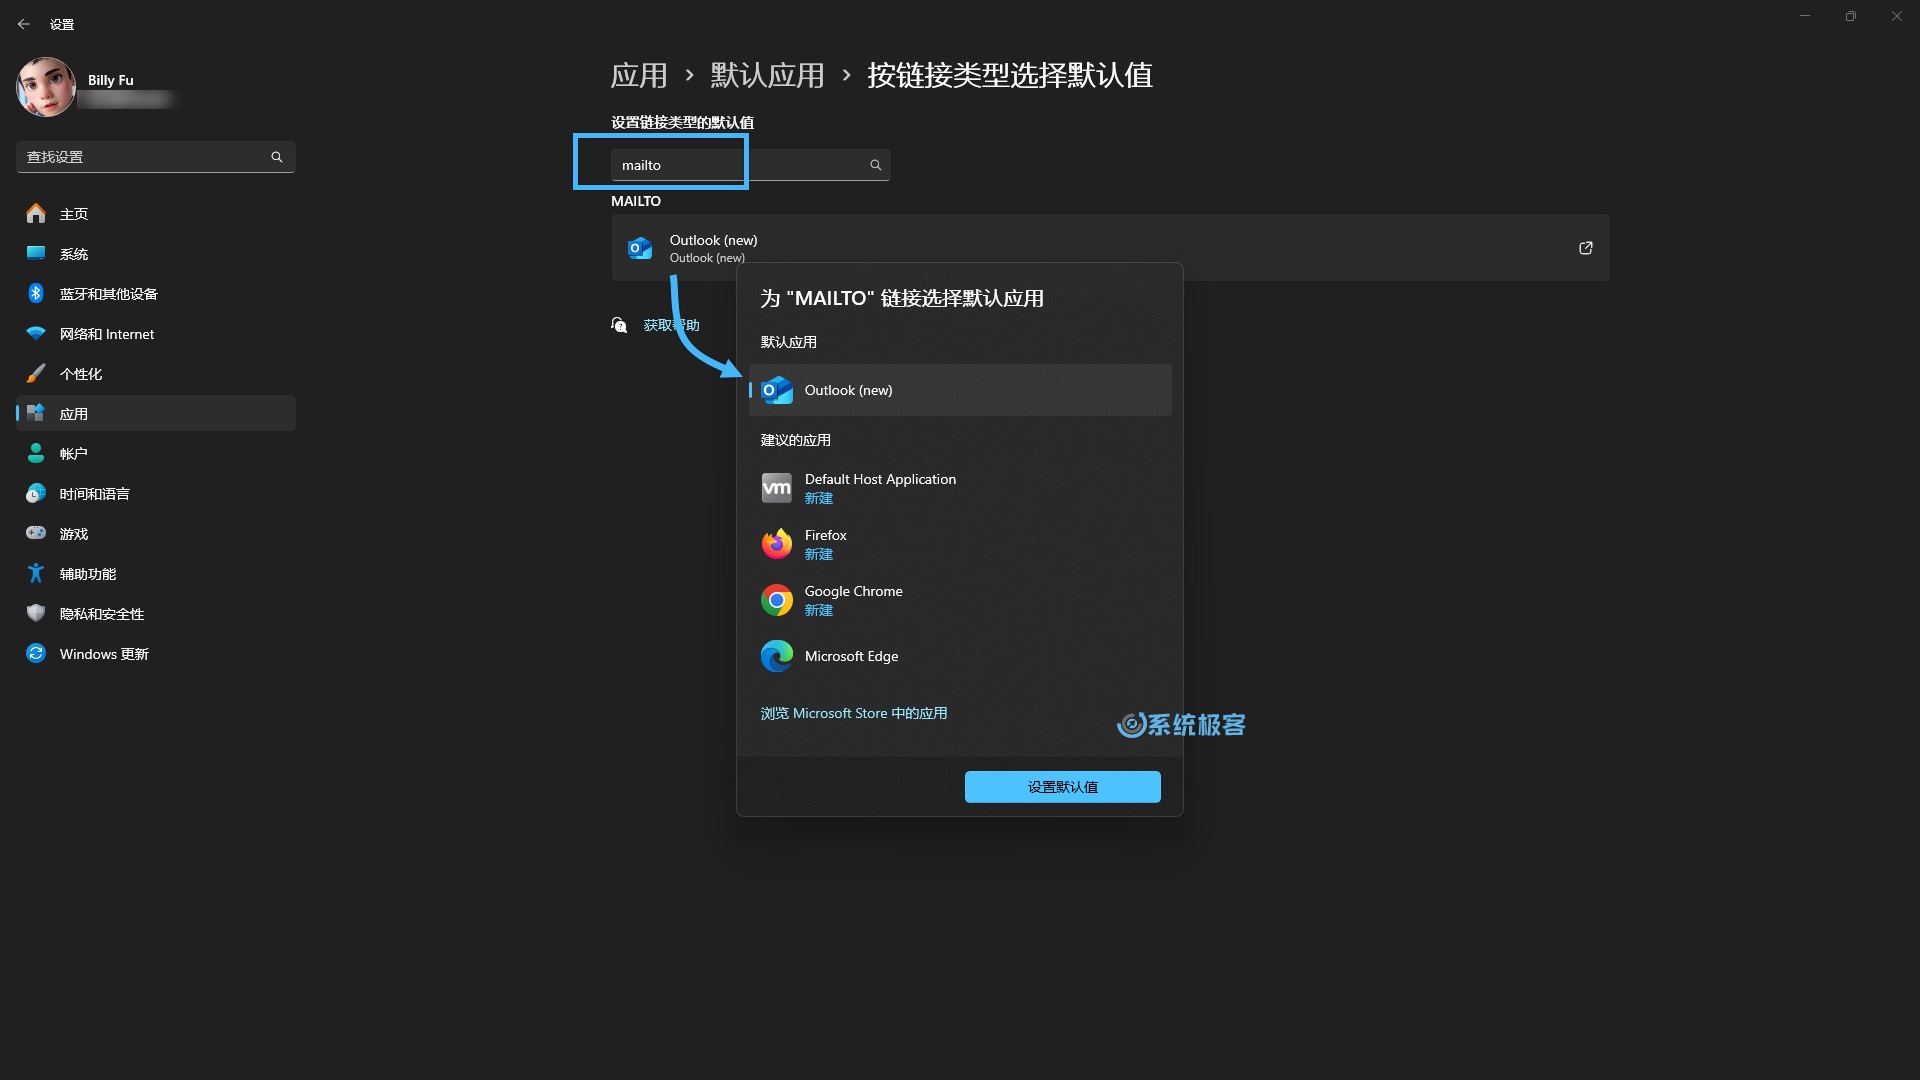Click the back arrow icon in Settings header
Viewport: 1920px width, 1080px height.
(24, 22)
